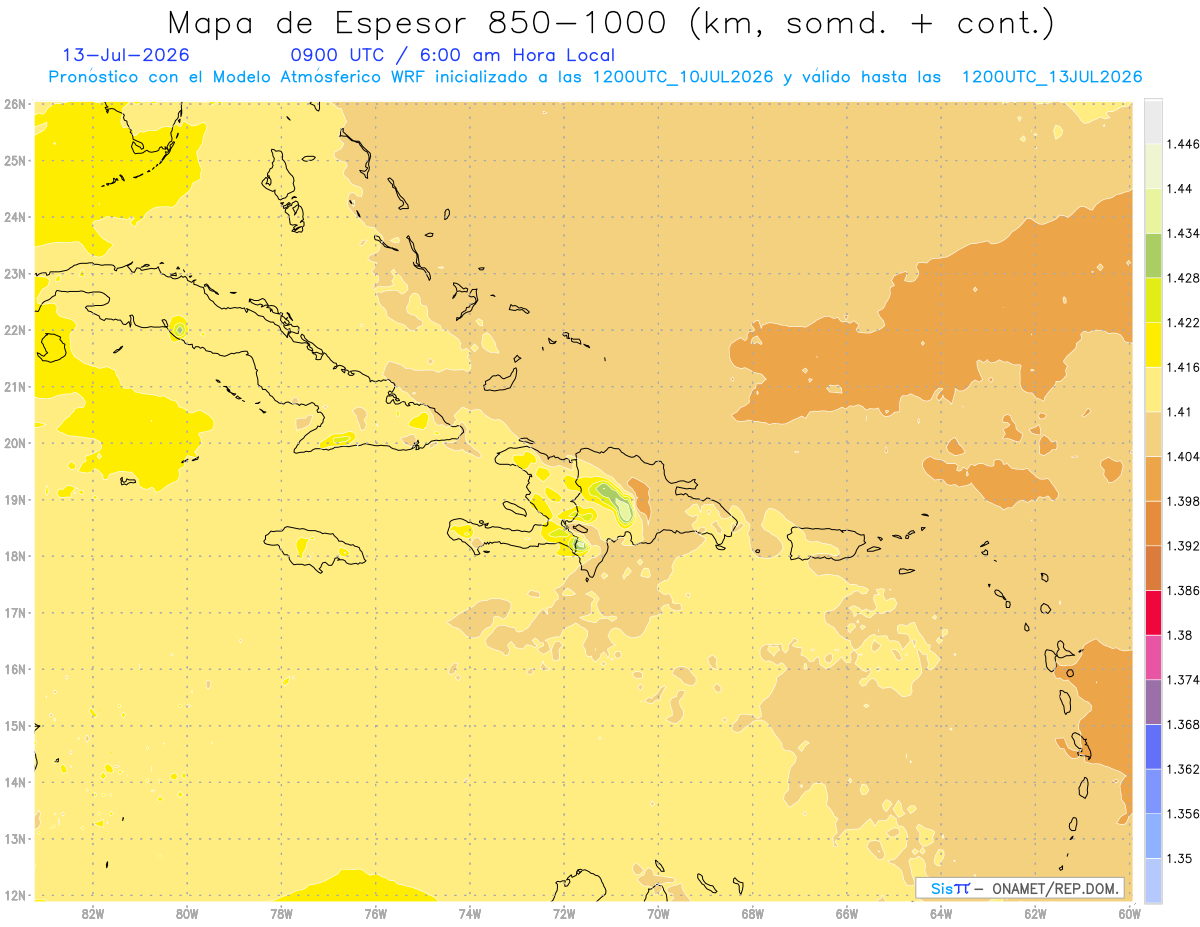Click the longitude label '60W'

point(1129,914)
